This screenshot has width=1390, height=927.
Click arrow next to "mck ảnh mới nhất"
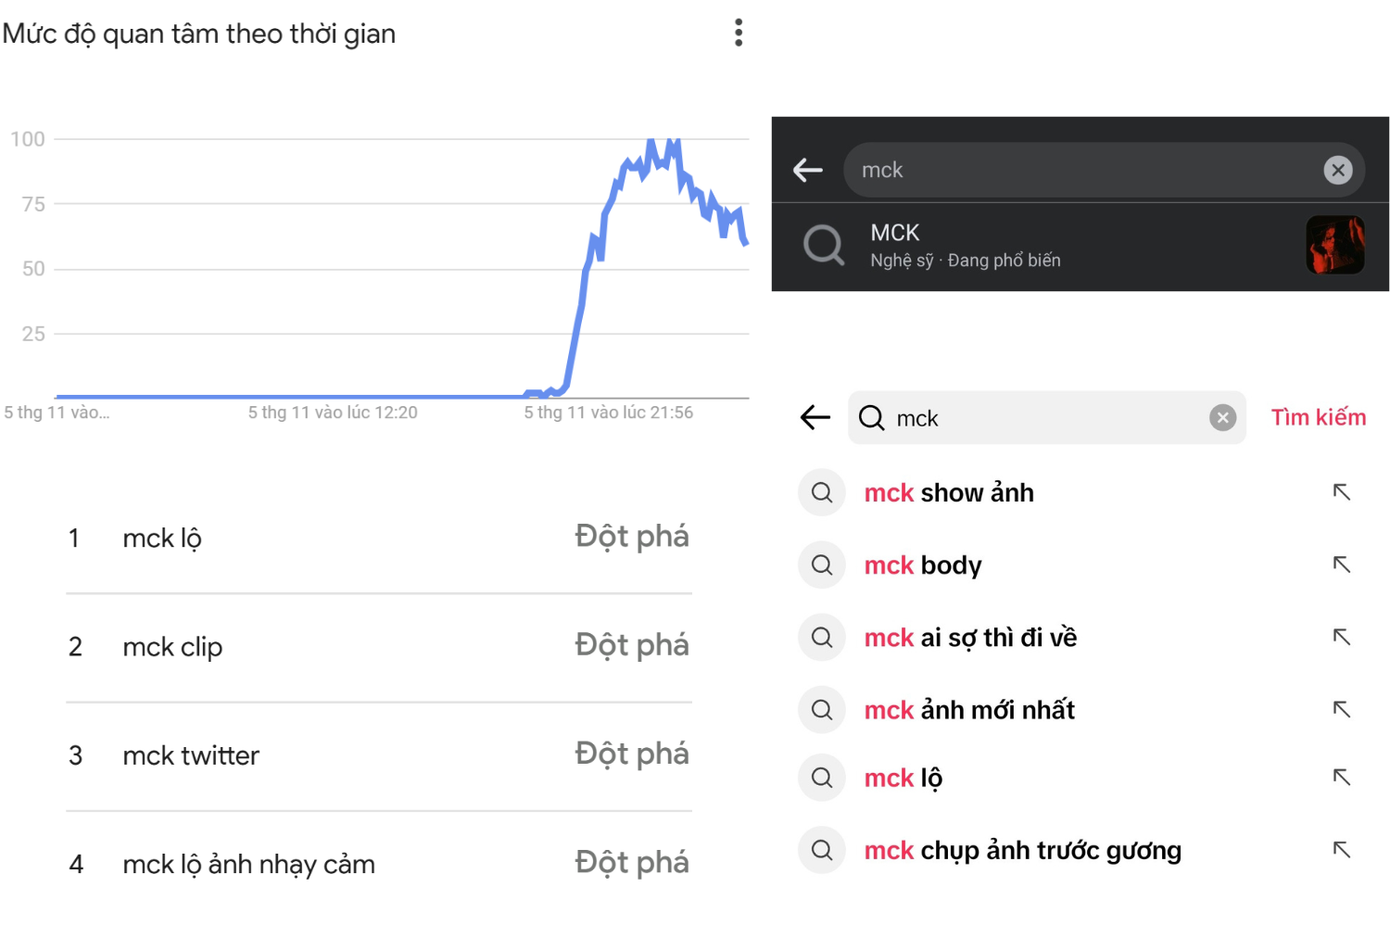(1341, 710)
